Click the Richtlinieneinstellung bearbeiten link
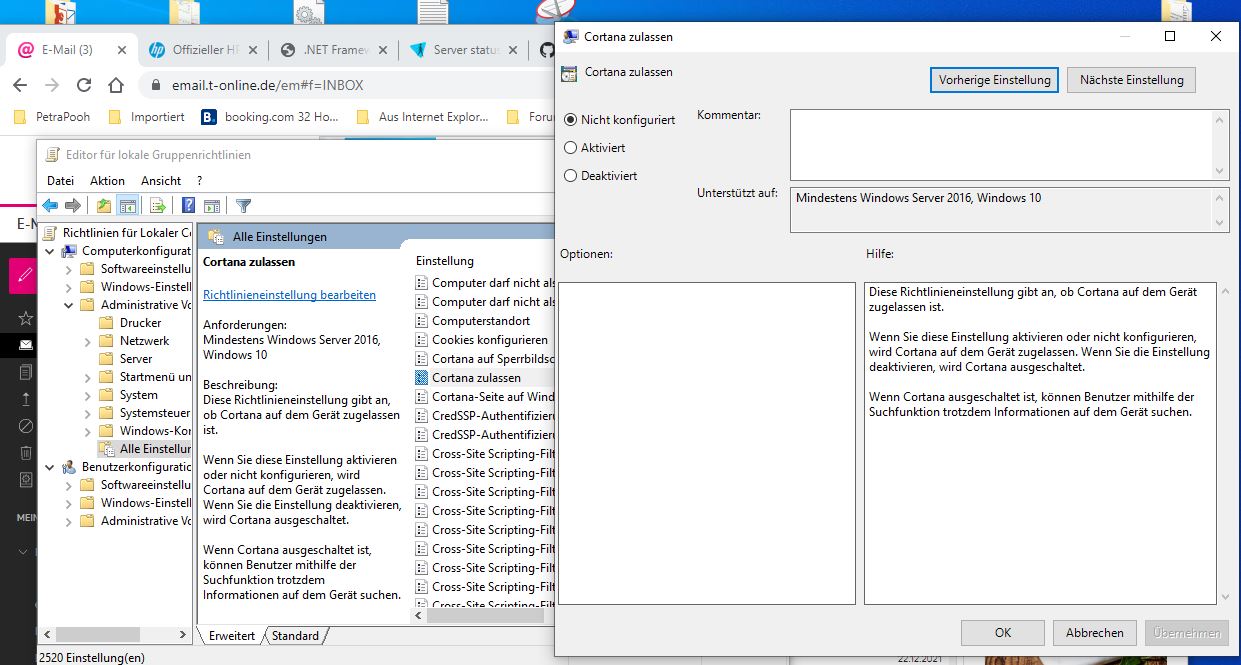The height and width of the screenshot is (665, 1241). [289, 295]
